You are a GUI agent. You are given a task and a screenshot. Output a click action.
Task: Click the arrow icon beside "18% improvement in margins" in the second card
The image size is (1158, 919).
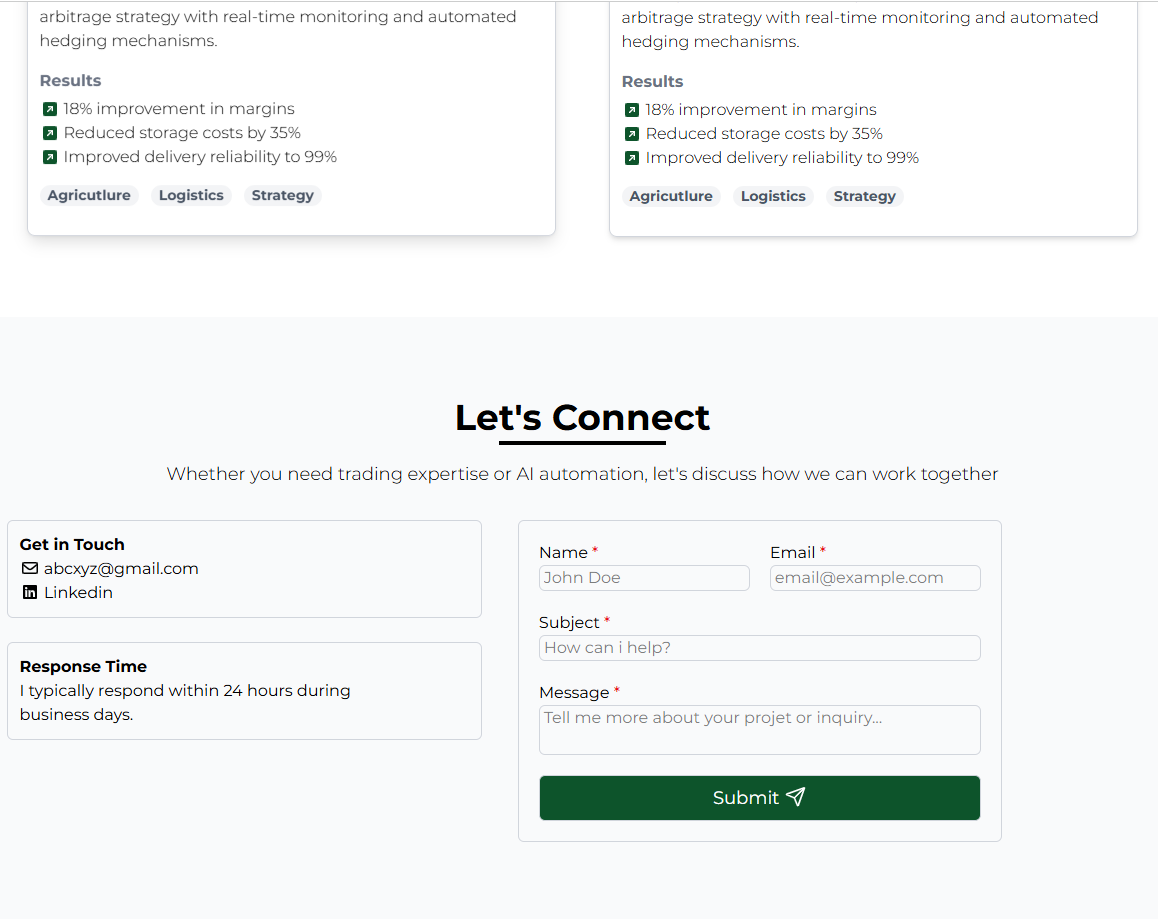pos(632,110)
